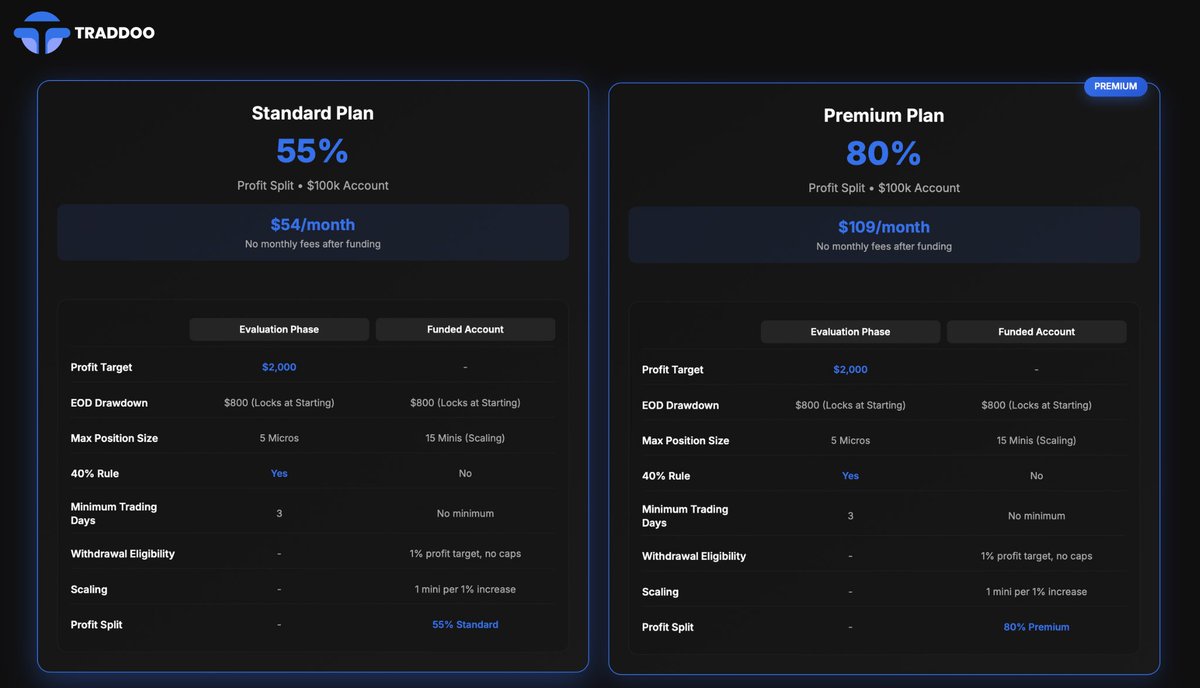Click Minimum Trading Days value 3 in Premium Plan
Image resolution: width=1200 pixels, height=688 pixels.
click(x=850, y=516)
